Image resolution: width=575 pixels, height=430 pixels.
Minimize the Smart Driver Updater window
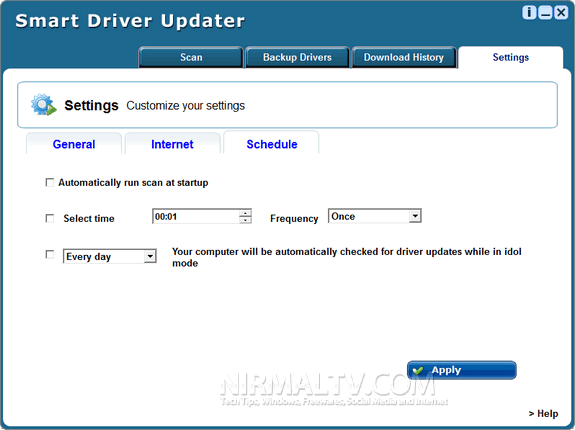(545, 13)
